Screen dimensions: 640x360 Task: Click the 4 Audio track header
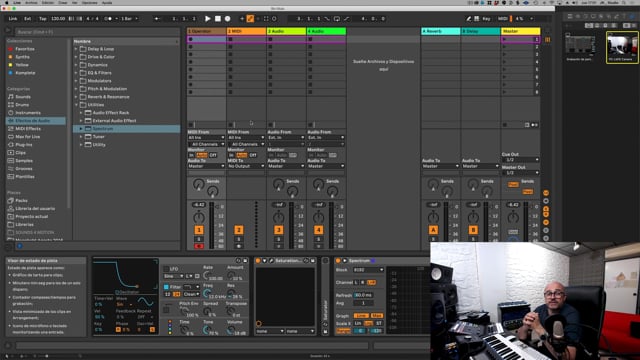coord(327,31)
